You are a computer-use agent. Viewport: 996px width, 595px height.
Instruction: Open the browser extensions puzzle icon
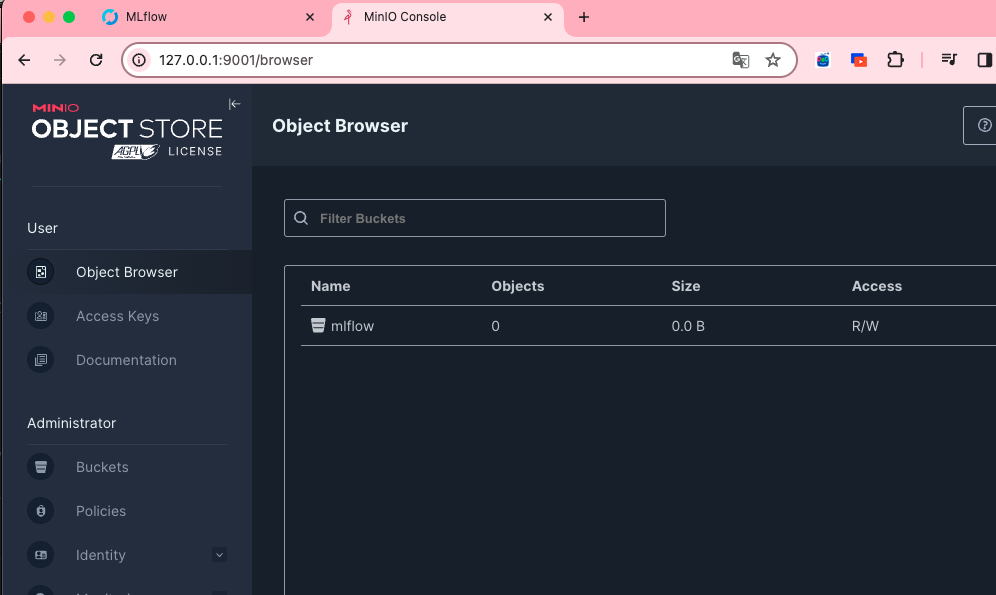pos(895,60)
